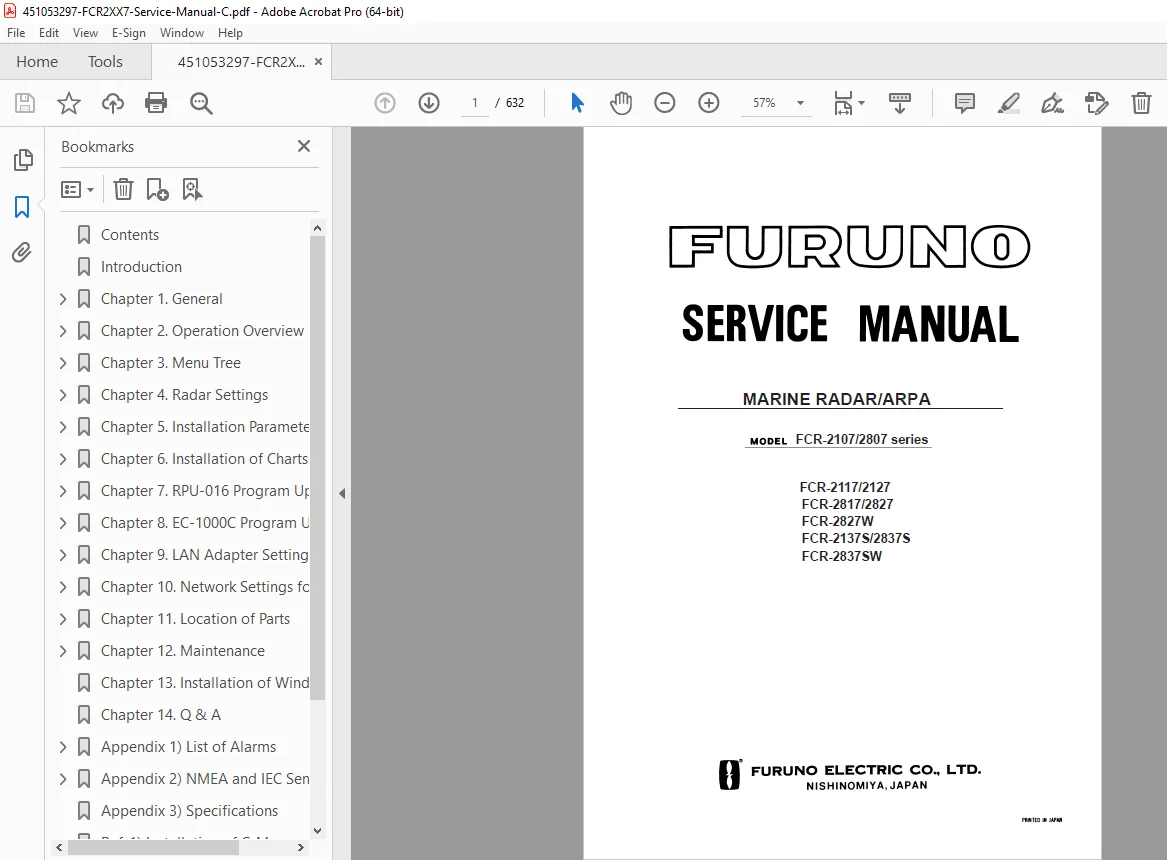Click bookmarks horizontal scroll right arrow
This screenshot has height=860, width=1167.
click(x=301, y=847)
